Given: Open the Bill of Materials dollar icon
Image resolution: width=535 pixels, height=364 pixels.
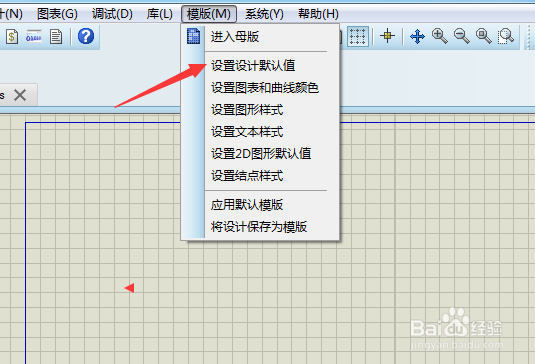Looking at the screenshot, I should pos(12,36).
